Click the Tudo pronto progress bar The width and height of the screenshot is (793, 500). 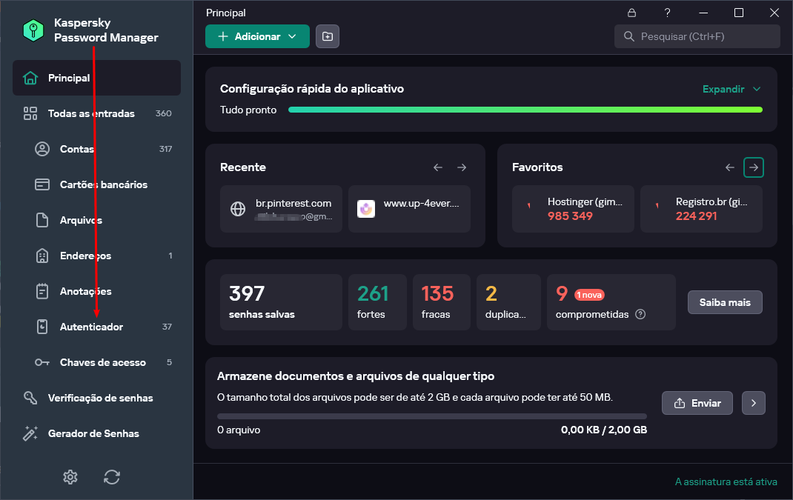[525, 110]
